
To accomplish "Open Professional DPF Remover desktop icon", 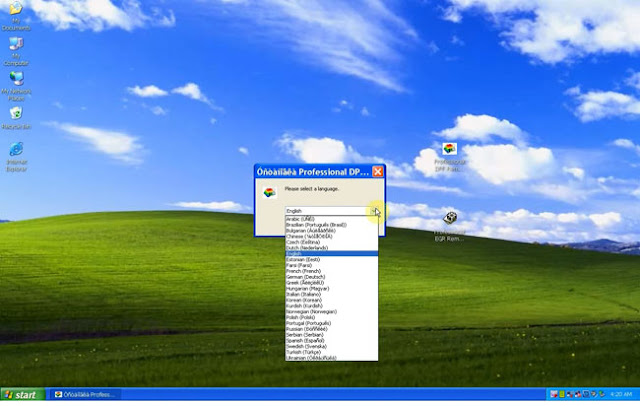I will [449, 157].
